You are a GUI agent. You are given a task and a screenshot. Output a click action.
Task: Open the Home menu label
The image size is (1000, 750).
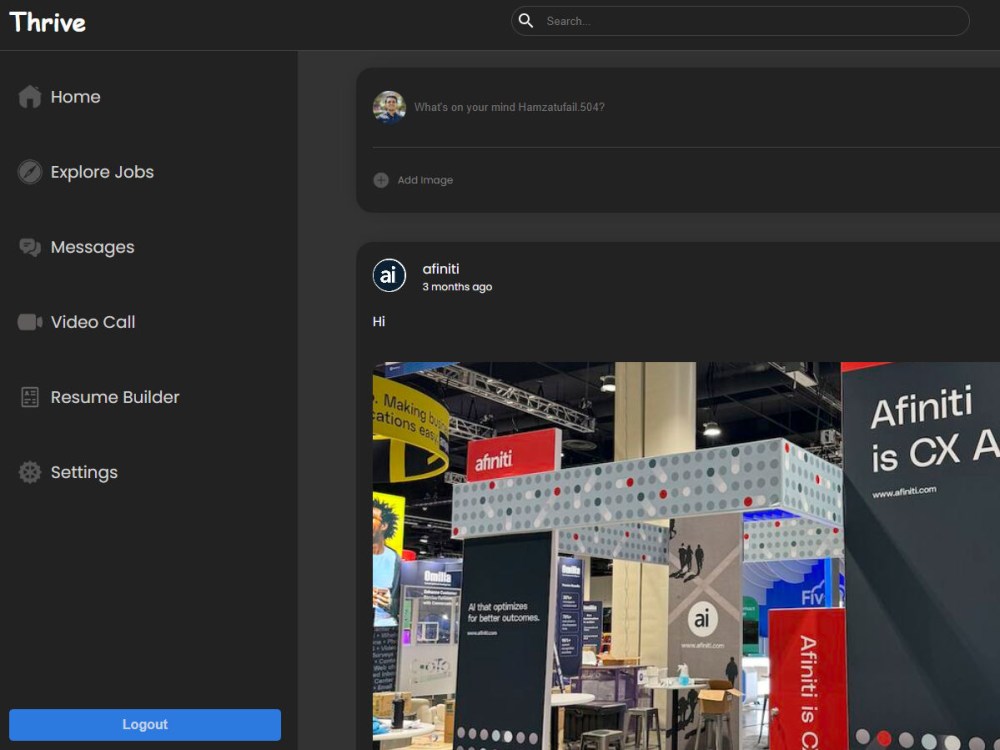tap(75, 97)
